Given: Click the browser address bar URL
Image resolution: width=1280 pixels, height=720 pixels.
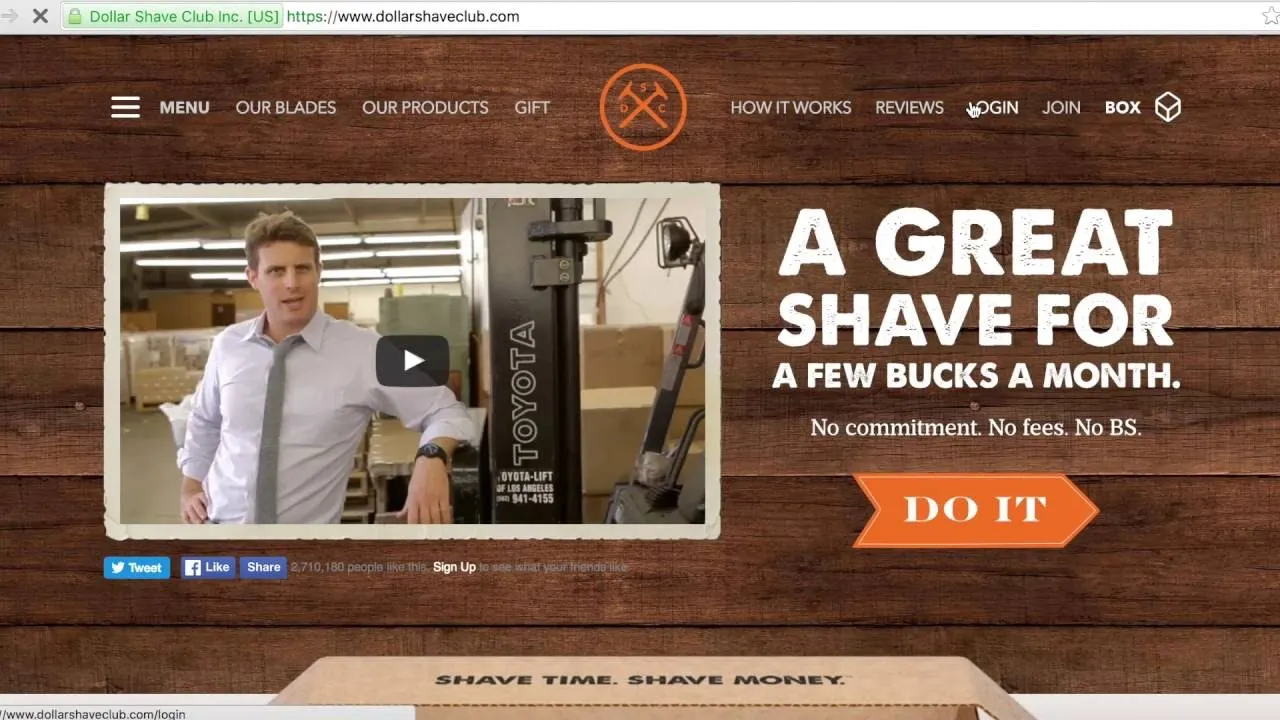Looking at the screenshot, I should click(x=402, y=16).
